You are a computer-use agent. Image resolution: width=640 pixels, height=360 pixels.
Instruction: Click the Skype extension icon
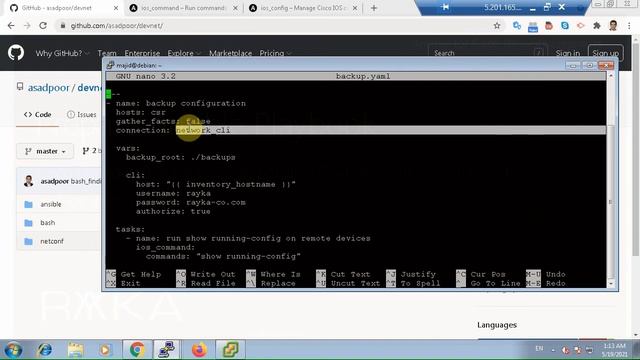565,26
